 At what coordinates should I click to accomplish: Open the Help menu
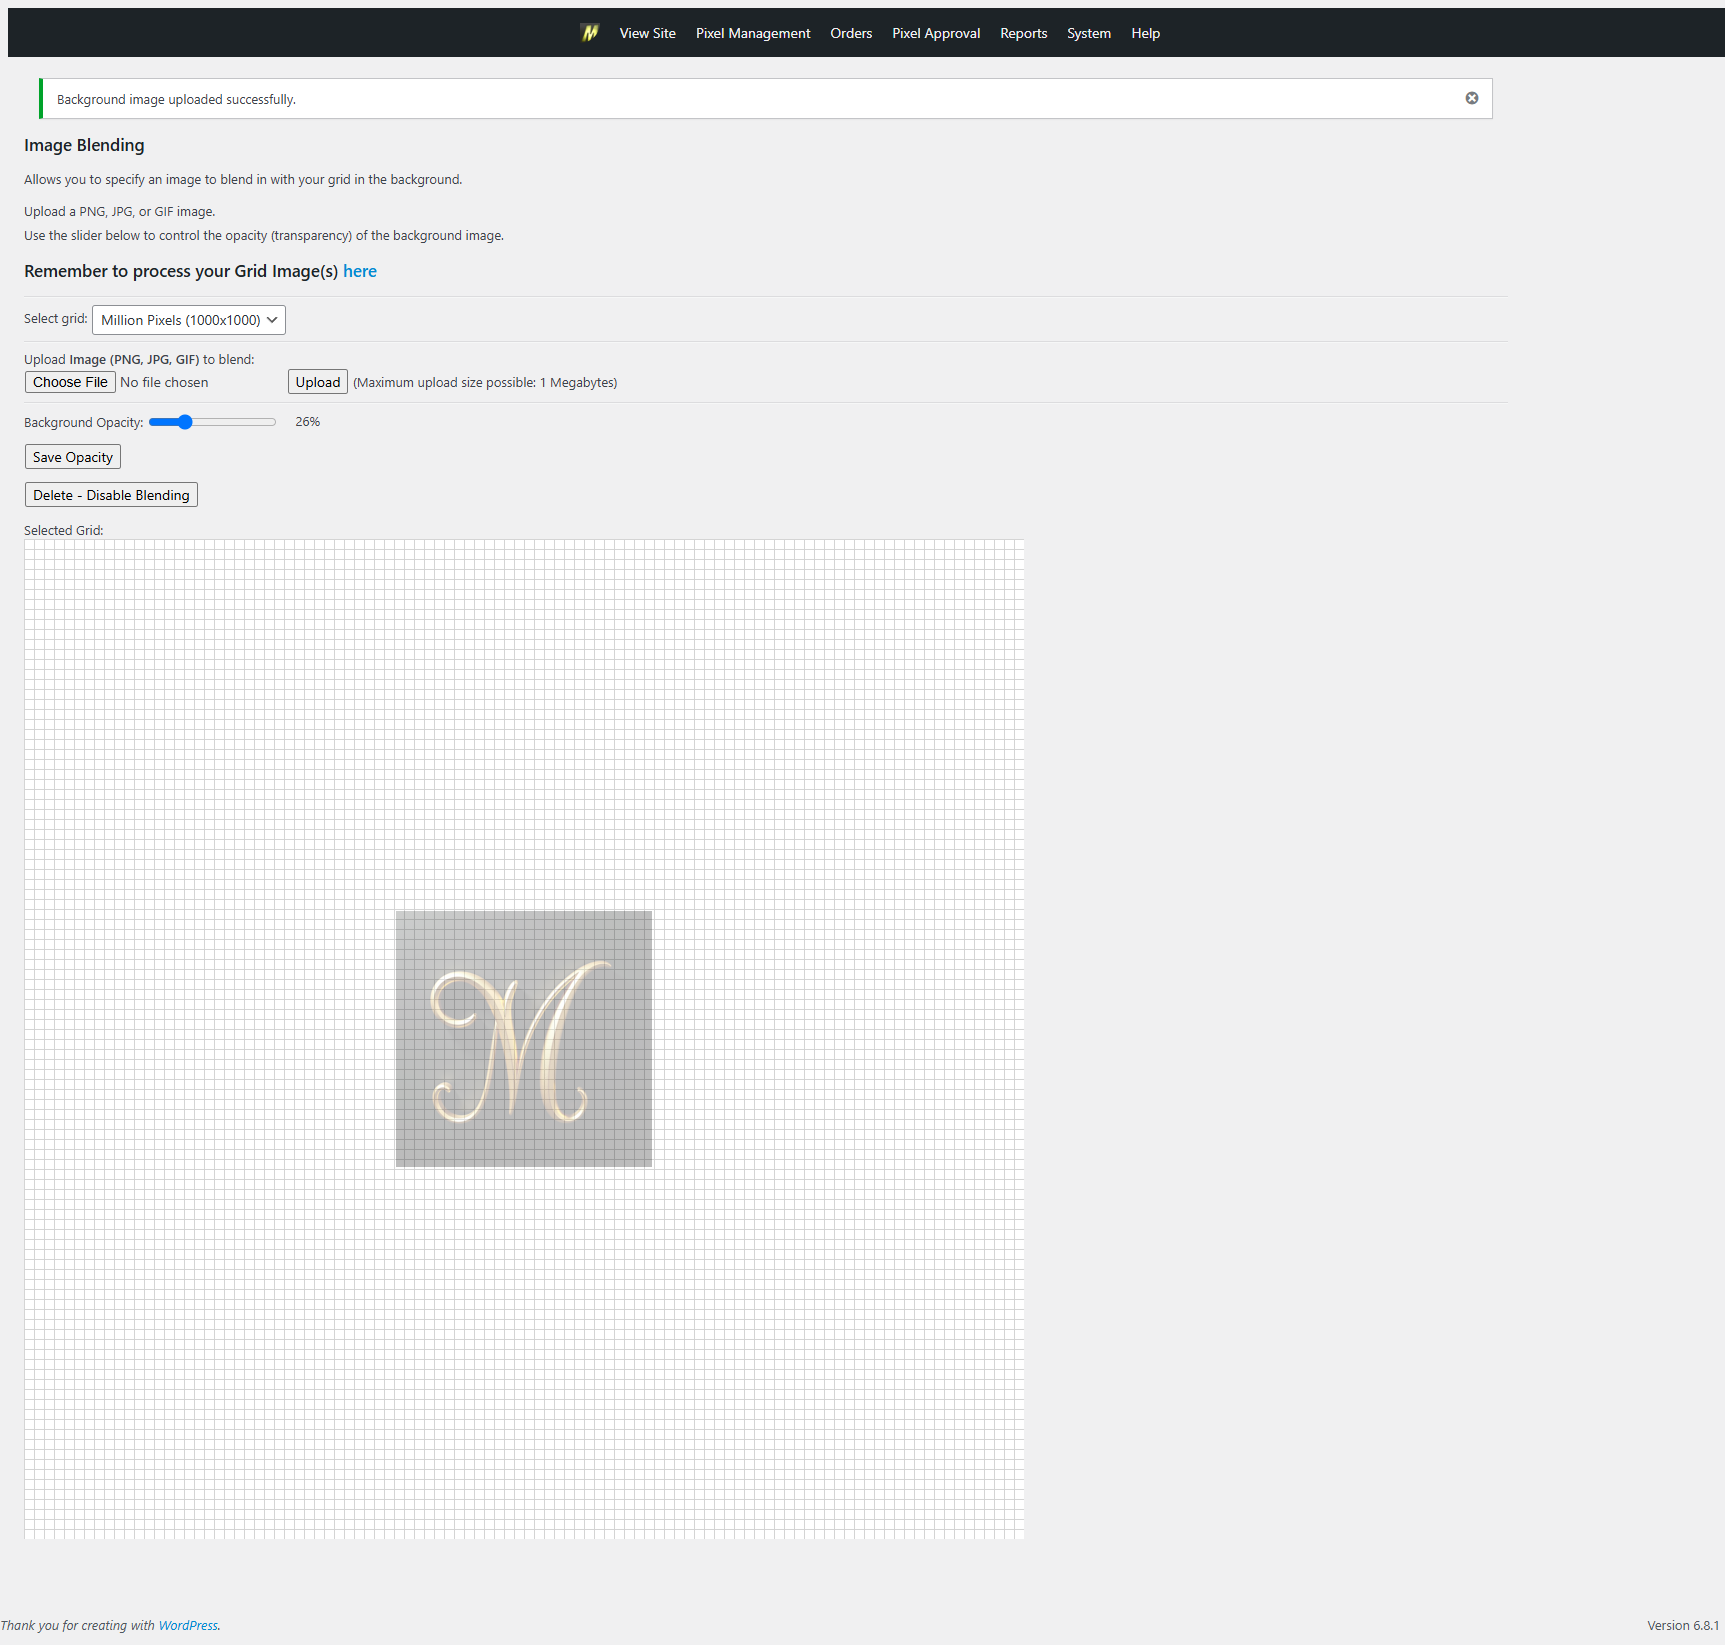(1145, 32)
